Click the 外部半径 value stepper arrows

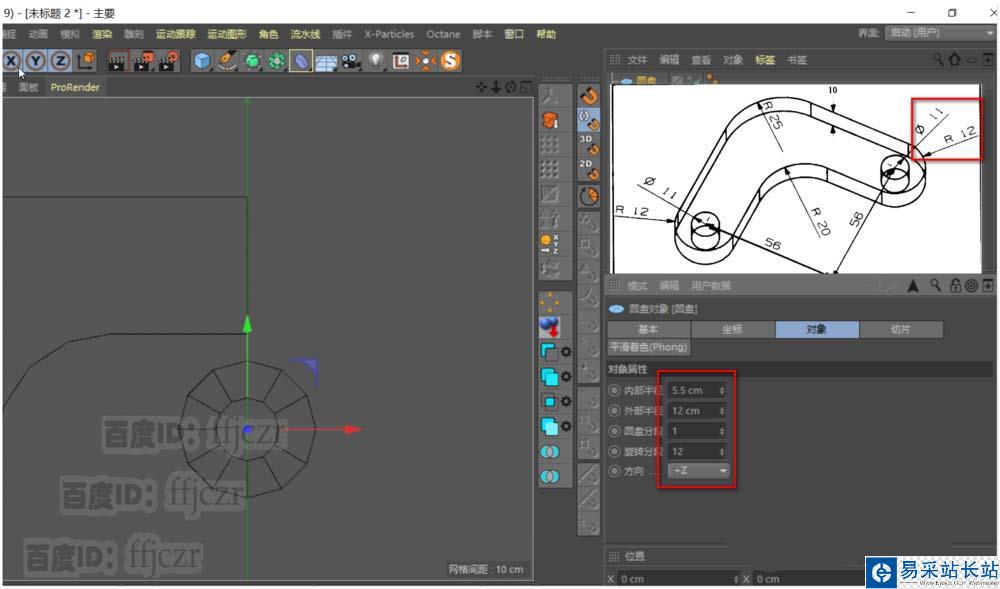click(722, 411)
